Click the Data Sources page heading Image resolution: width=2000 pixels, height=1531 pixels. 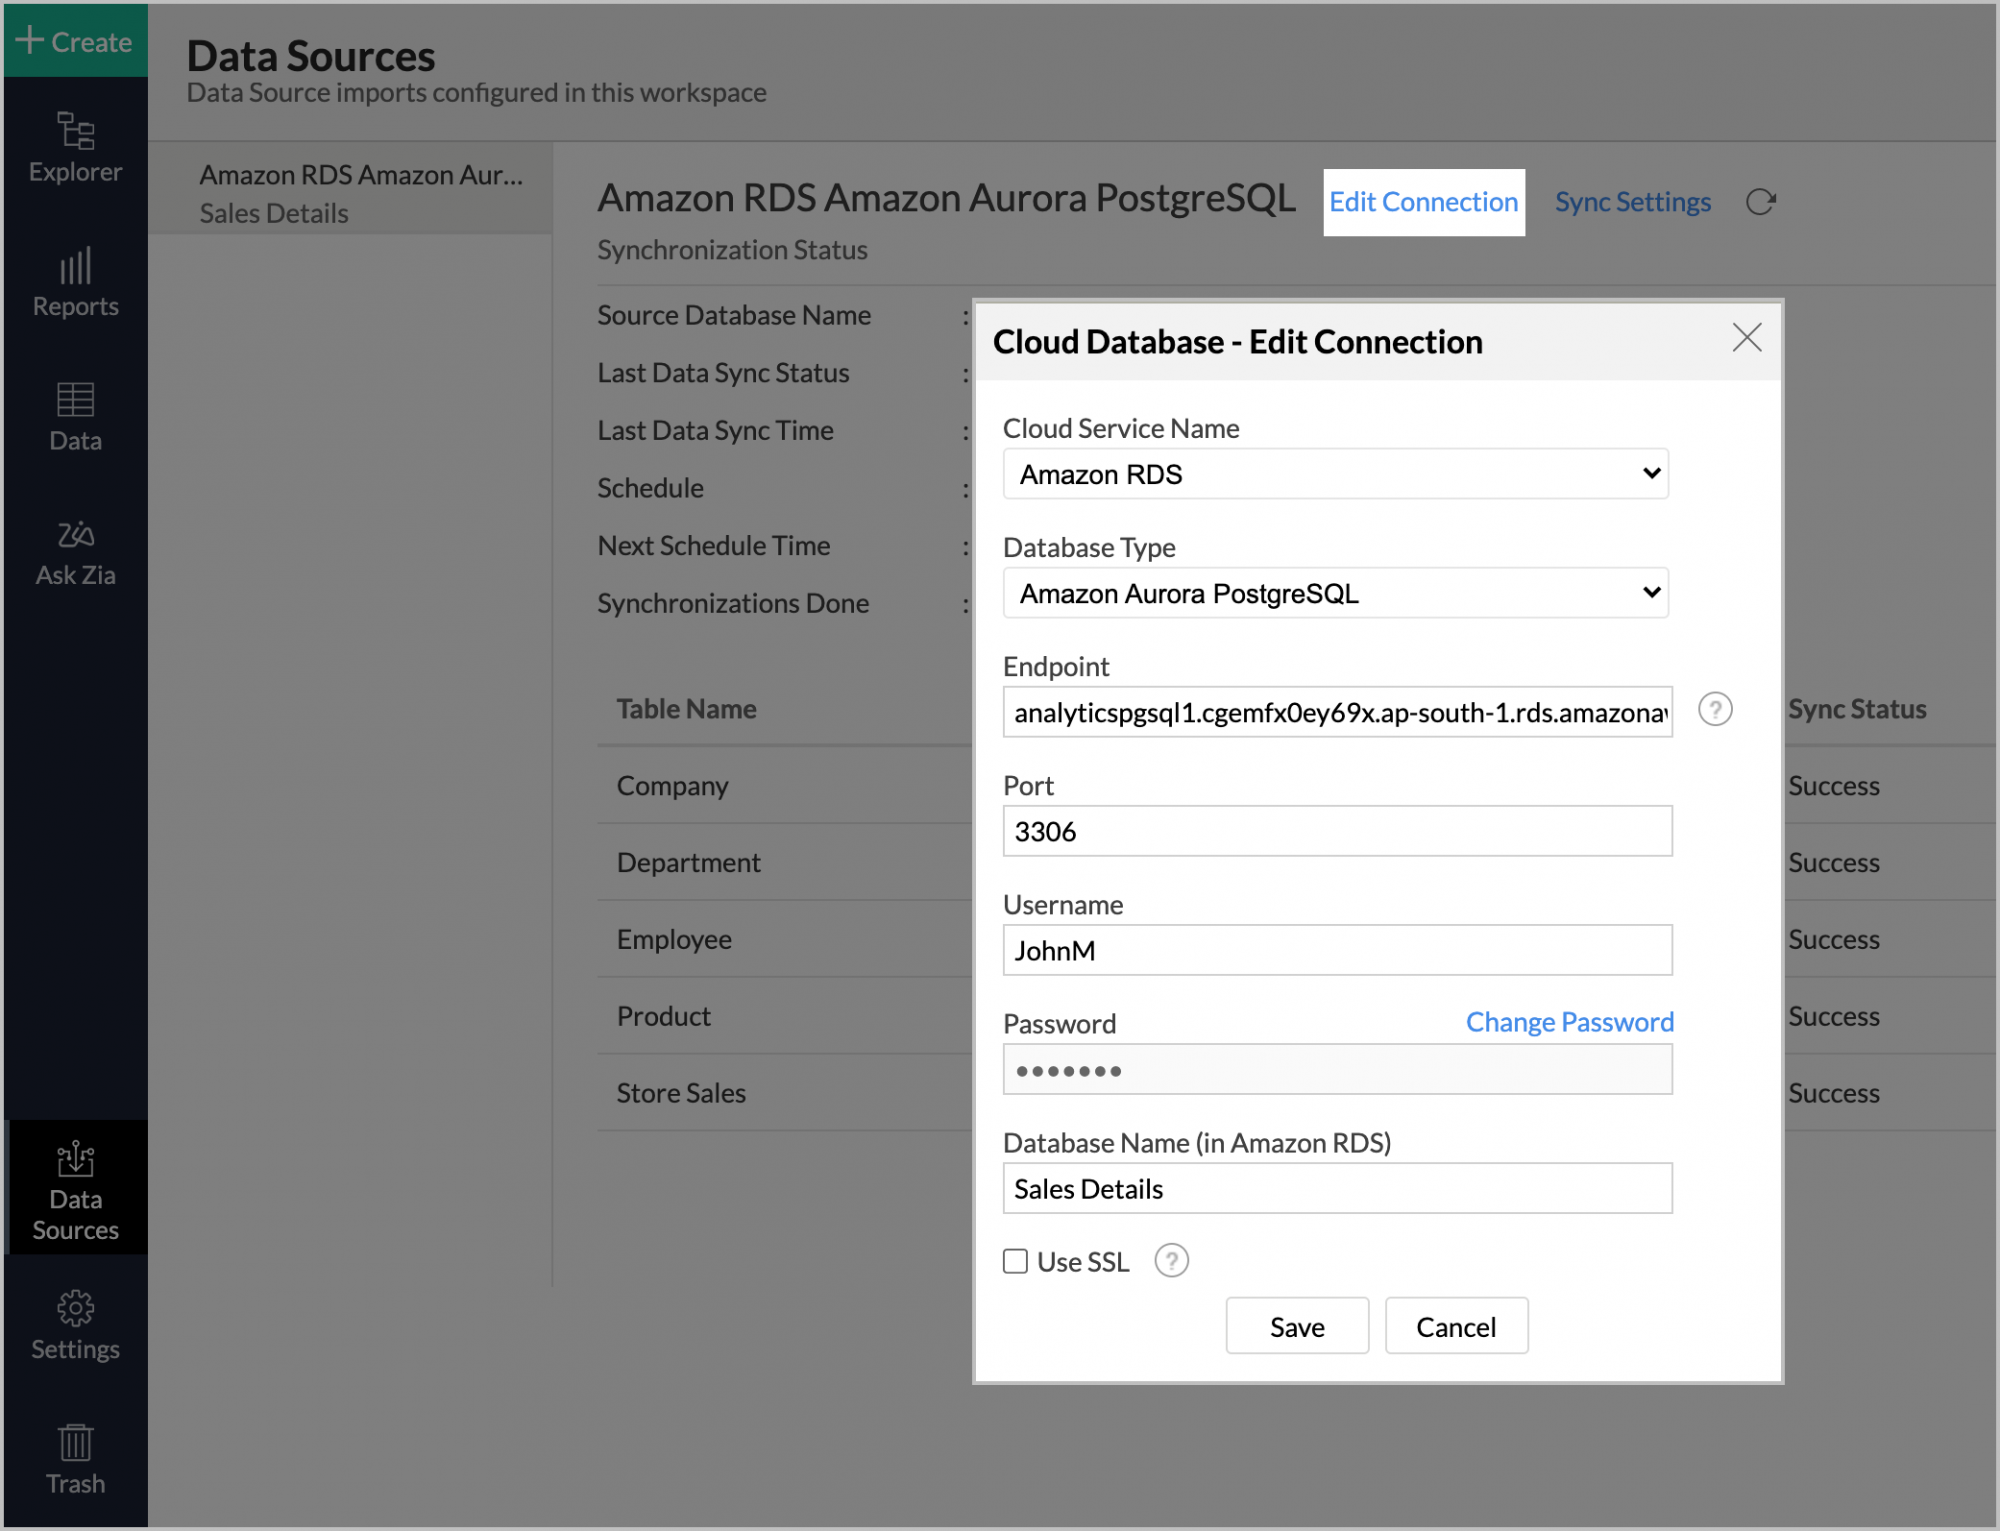(311, 56)
